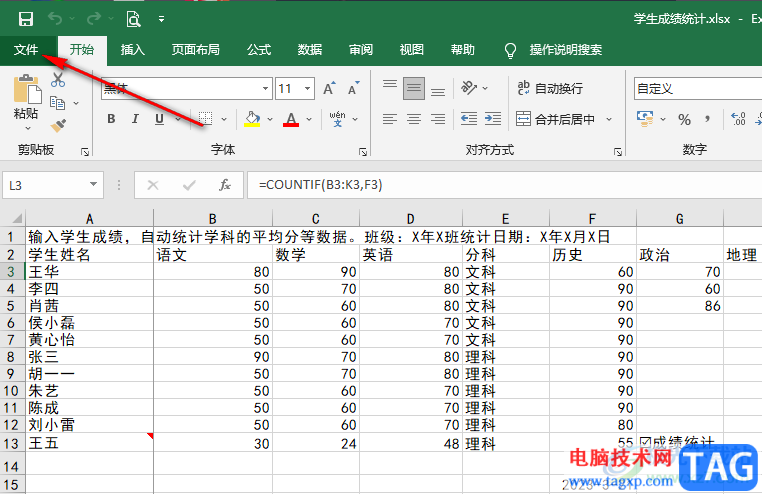Switch to the 数据 tab

[x=310, y=50]
